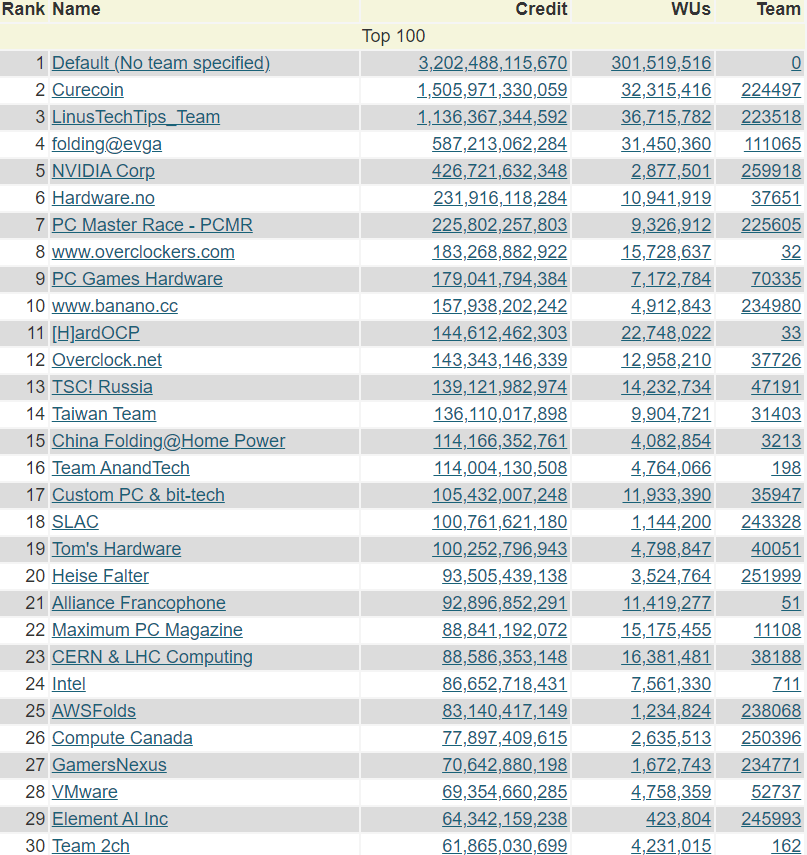807x855 pixels.
Task: Click the folding@evga team name
Action: tap(107, 144)
